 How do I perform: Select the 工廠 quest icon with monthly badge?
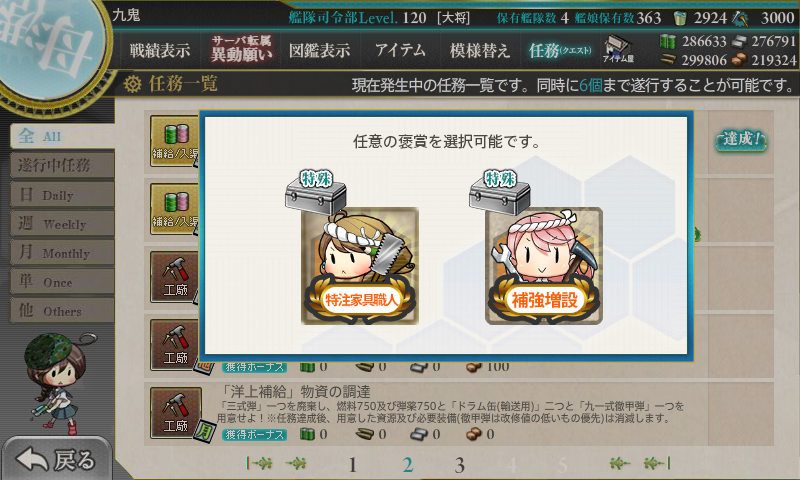click(x=176, y=413)
